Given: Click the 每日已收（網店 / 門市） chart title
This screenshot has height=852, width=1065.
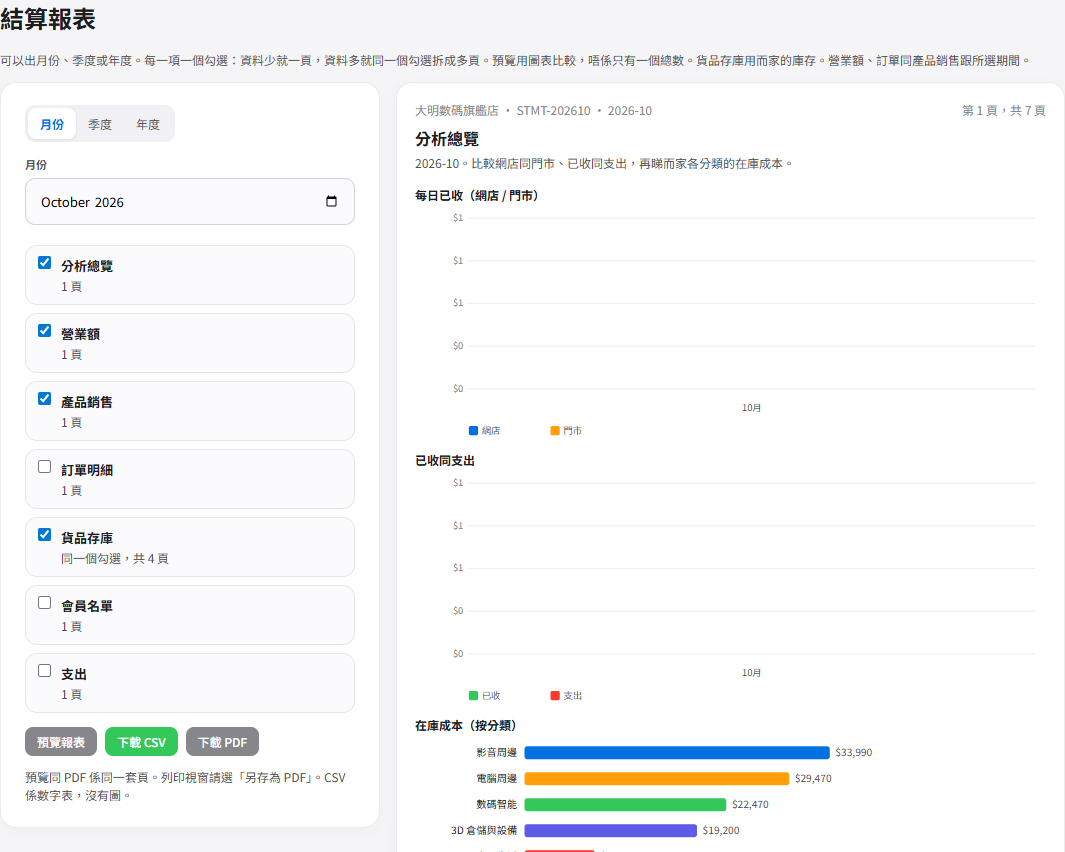Looking at the screenshot, I should coord(477,196).
